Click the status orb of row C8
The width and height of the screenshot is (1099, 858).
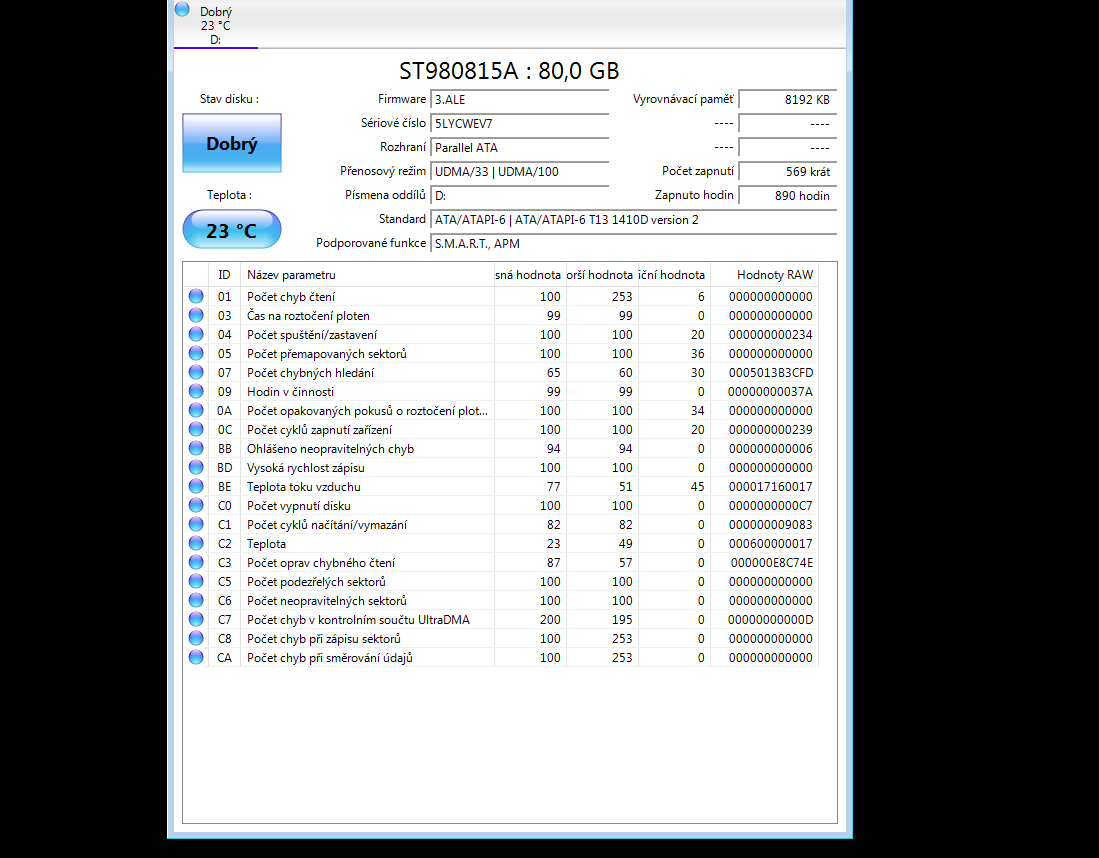point(196,638)
